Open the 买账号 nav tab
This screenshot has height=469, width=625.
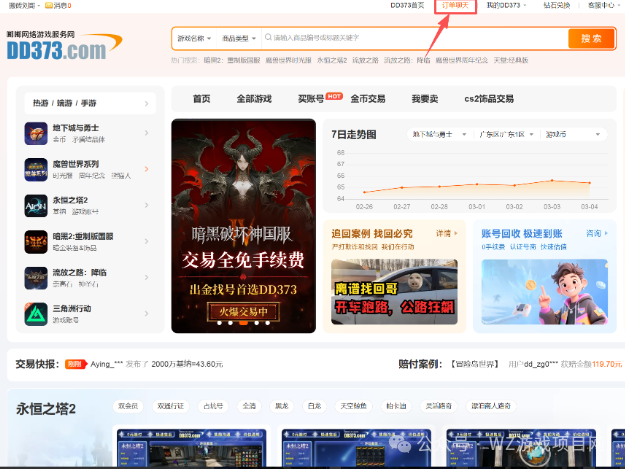pyautogui.click(x=311, y=99)
